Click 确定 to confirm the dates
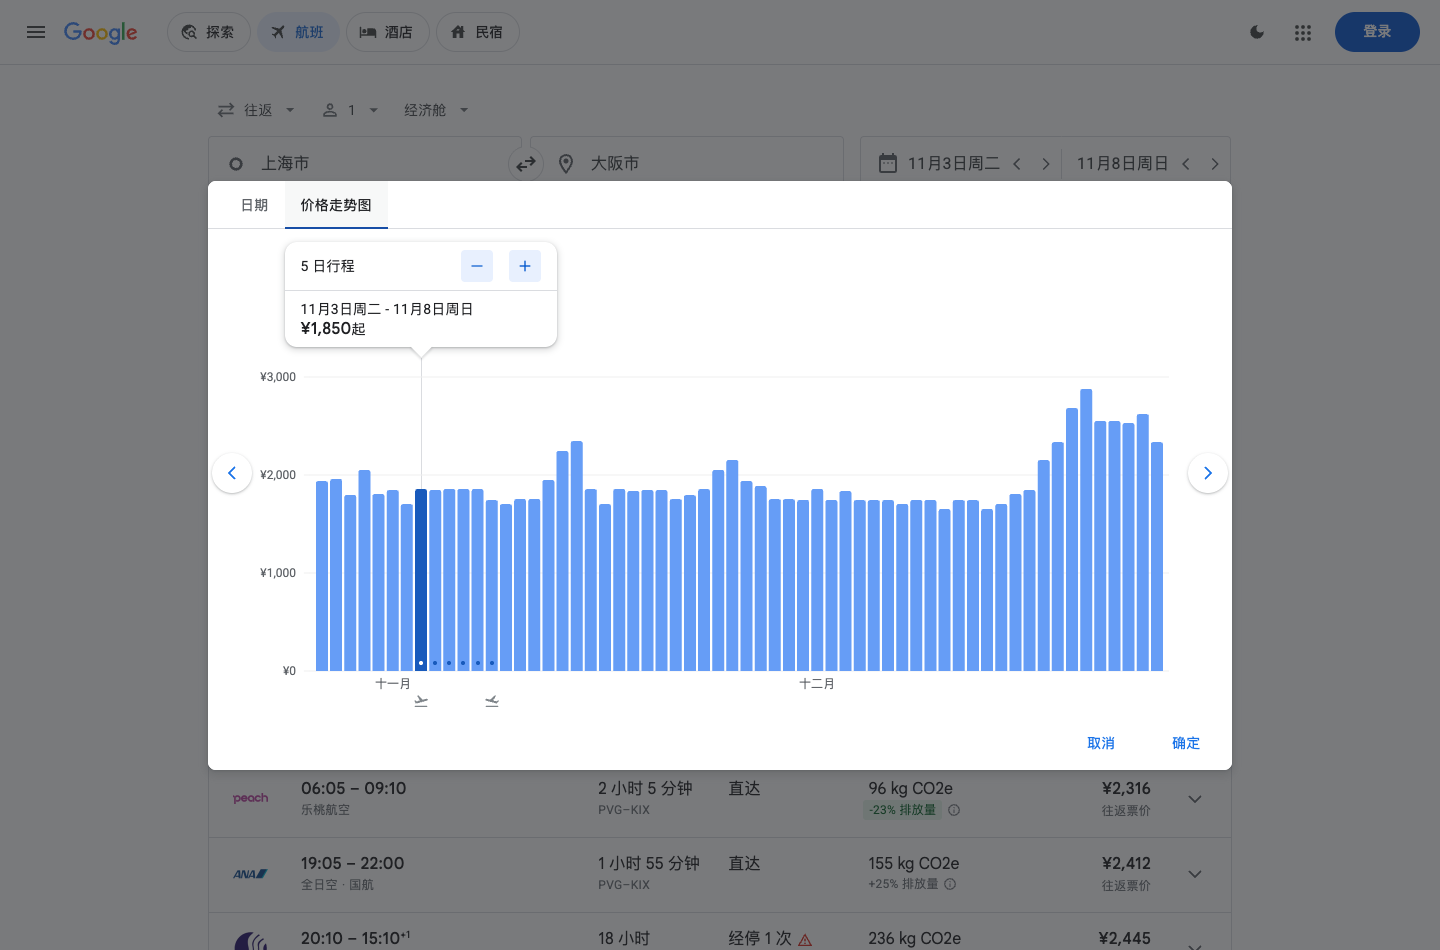The image size is (1440, 950). (x=1186, y=743)
